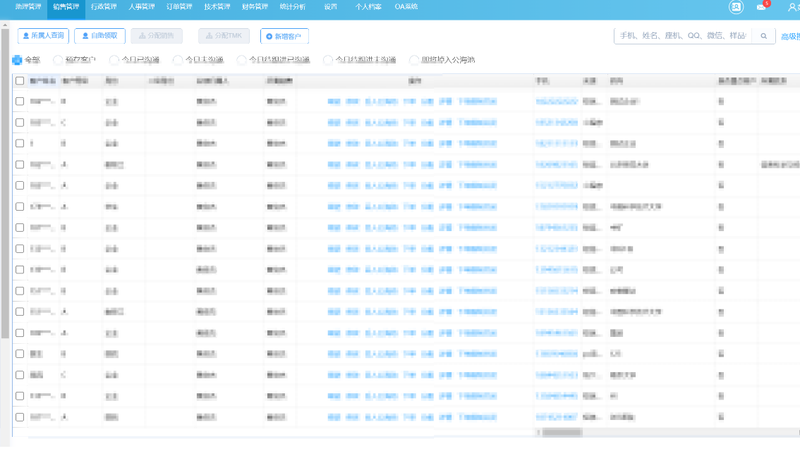Switch to the 销售管理 top menu
Viewport: 800px width, 451px height.
click(x=66, y=7)
